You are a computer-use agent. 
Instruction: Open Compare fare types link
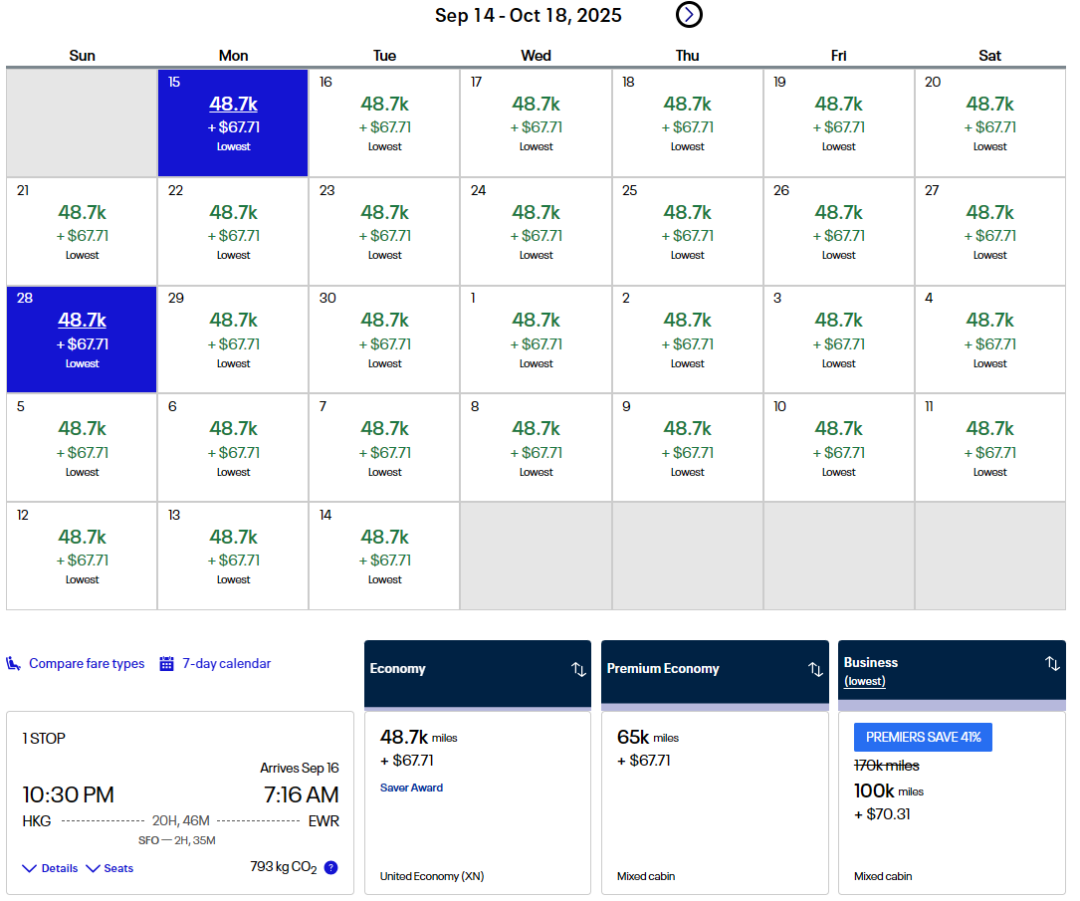click(x=86, y=664)
